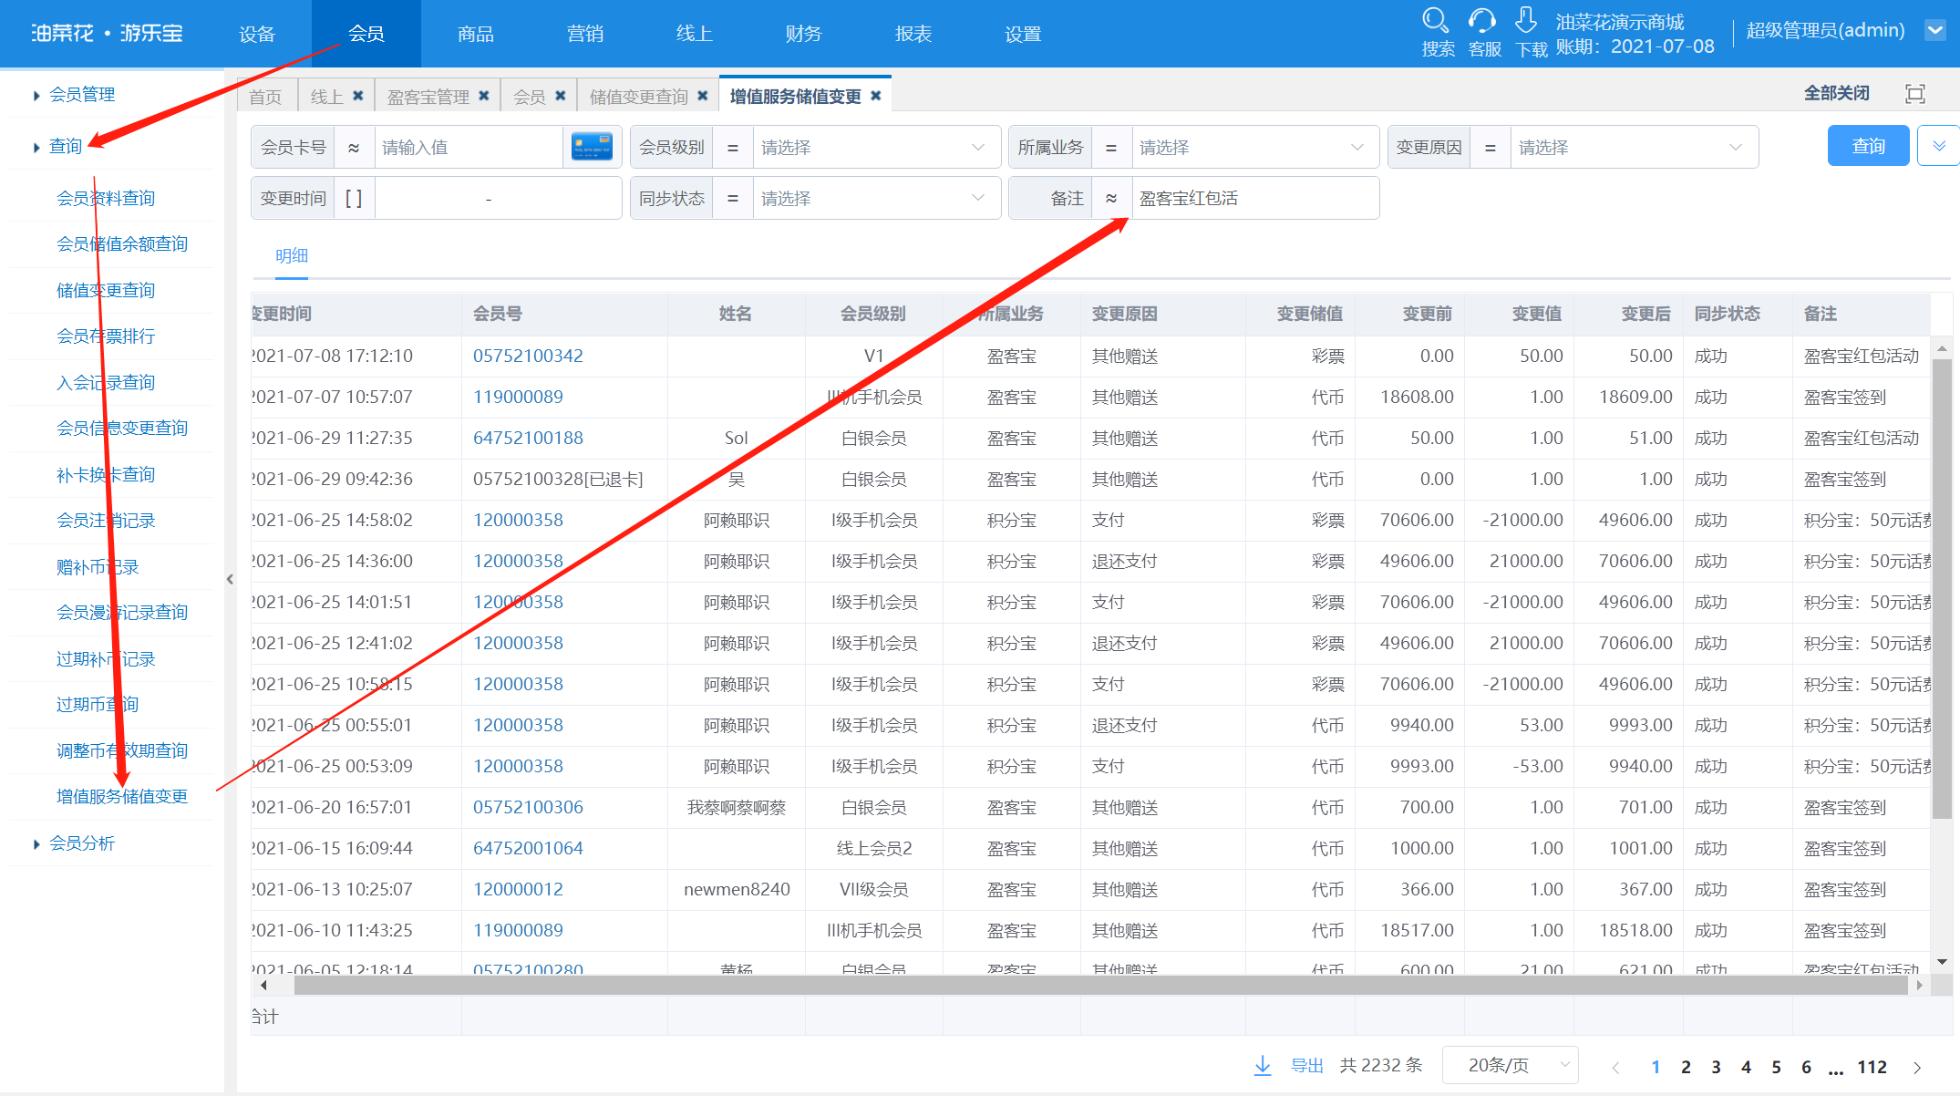
Task: Open the admin account dropdown arrow
Action: (x=1935, y=31)
